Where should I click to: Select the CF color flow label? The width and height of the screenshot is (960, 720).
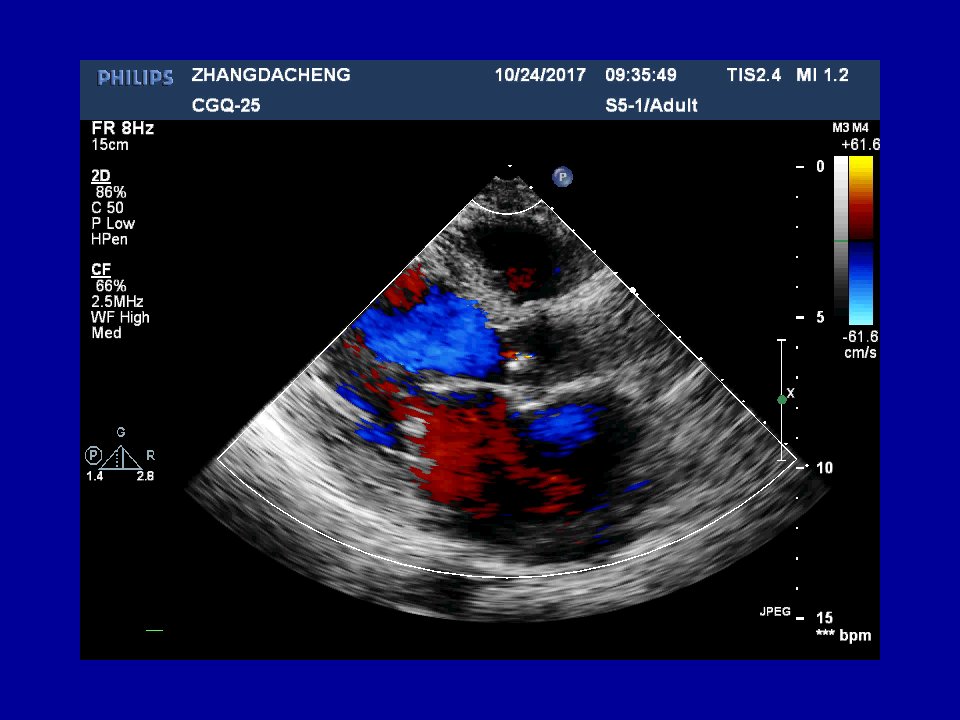pyautogui.click(x=101, y=270)
